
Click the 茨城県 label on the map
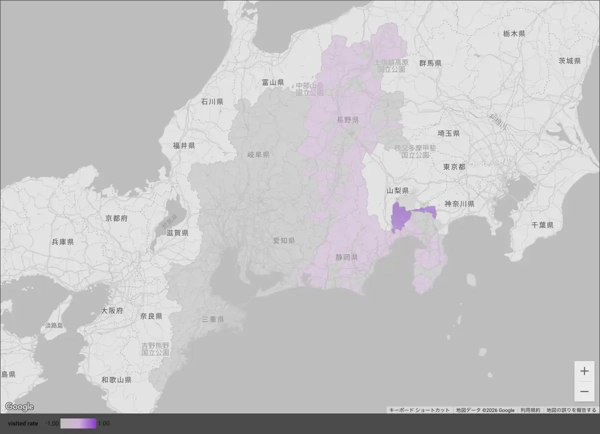point(569,60)
